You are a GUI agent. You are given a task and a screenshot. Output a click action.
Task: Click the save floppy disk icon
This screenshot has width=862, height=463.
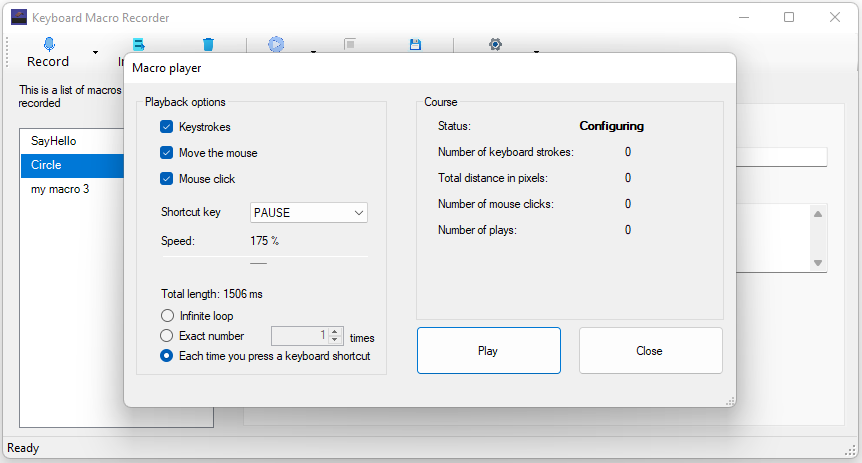click(416, 44)
